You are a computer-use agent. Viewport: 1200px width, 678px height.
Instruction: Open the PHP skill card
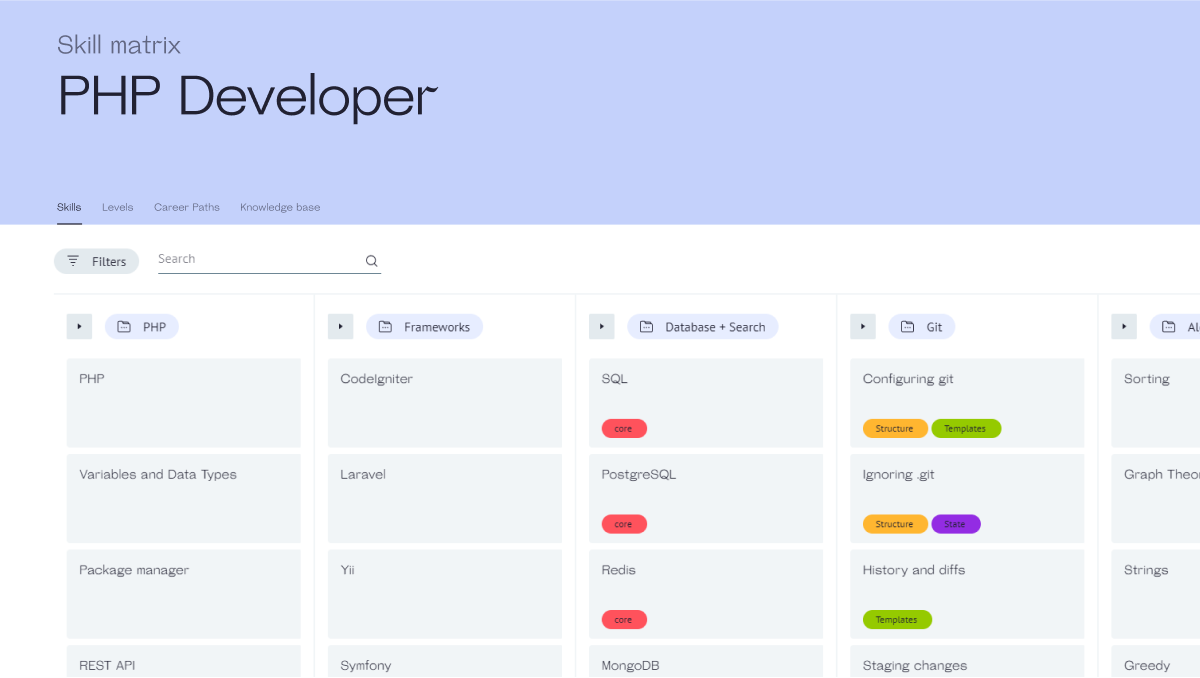[184, 403]
